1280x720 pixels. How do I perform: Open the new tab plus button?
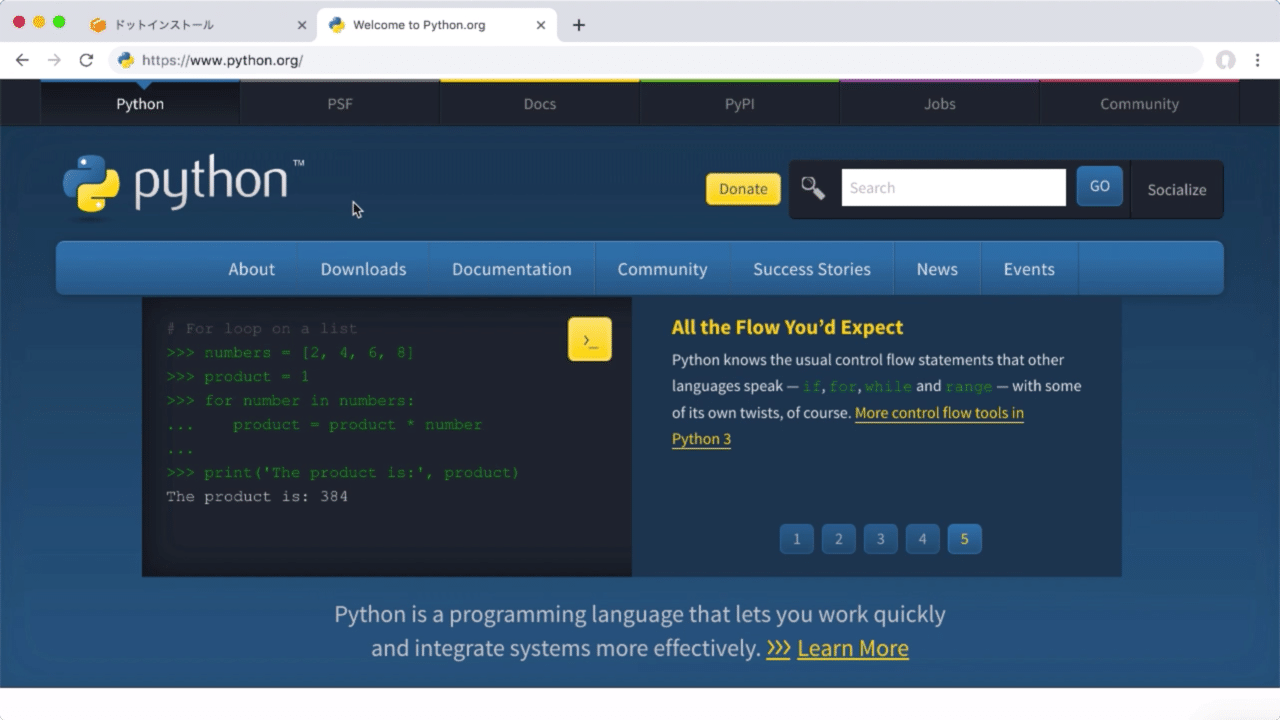coord(578,25)
